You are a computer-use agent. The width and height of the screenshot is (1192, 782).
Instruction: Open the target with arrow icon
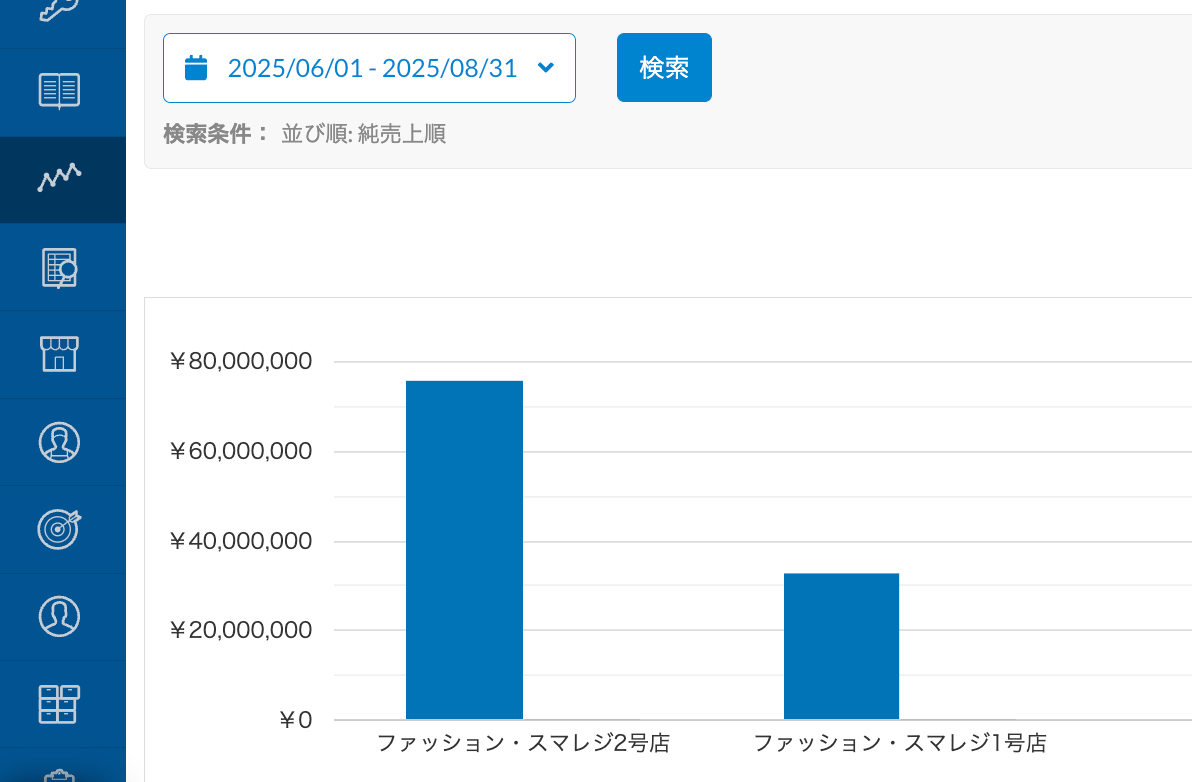coord(59,529)
